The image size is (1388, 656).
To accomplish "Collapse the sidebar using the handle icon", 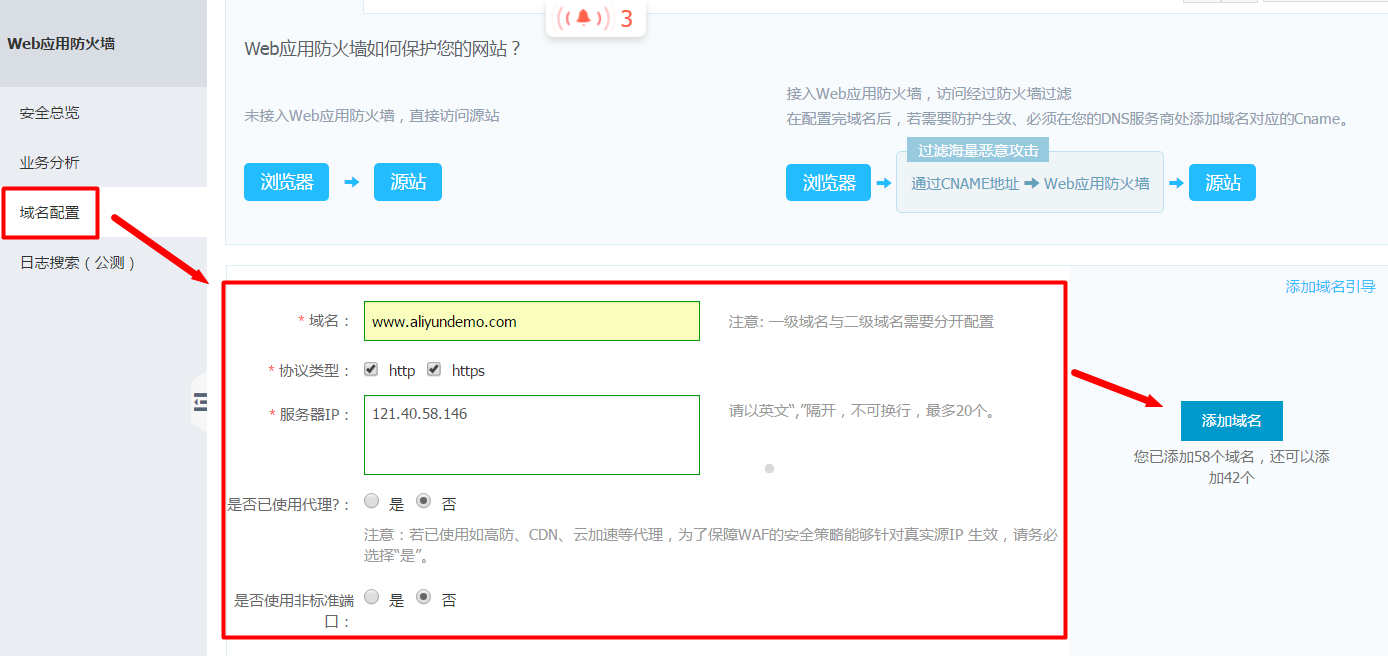I will 201,402.
